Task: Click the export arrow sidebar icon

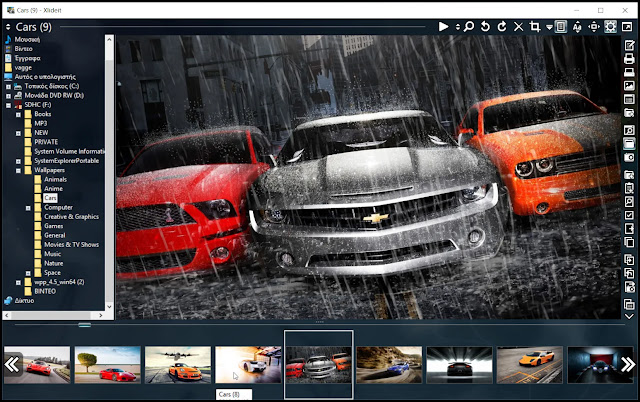Action: (629, 229)
